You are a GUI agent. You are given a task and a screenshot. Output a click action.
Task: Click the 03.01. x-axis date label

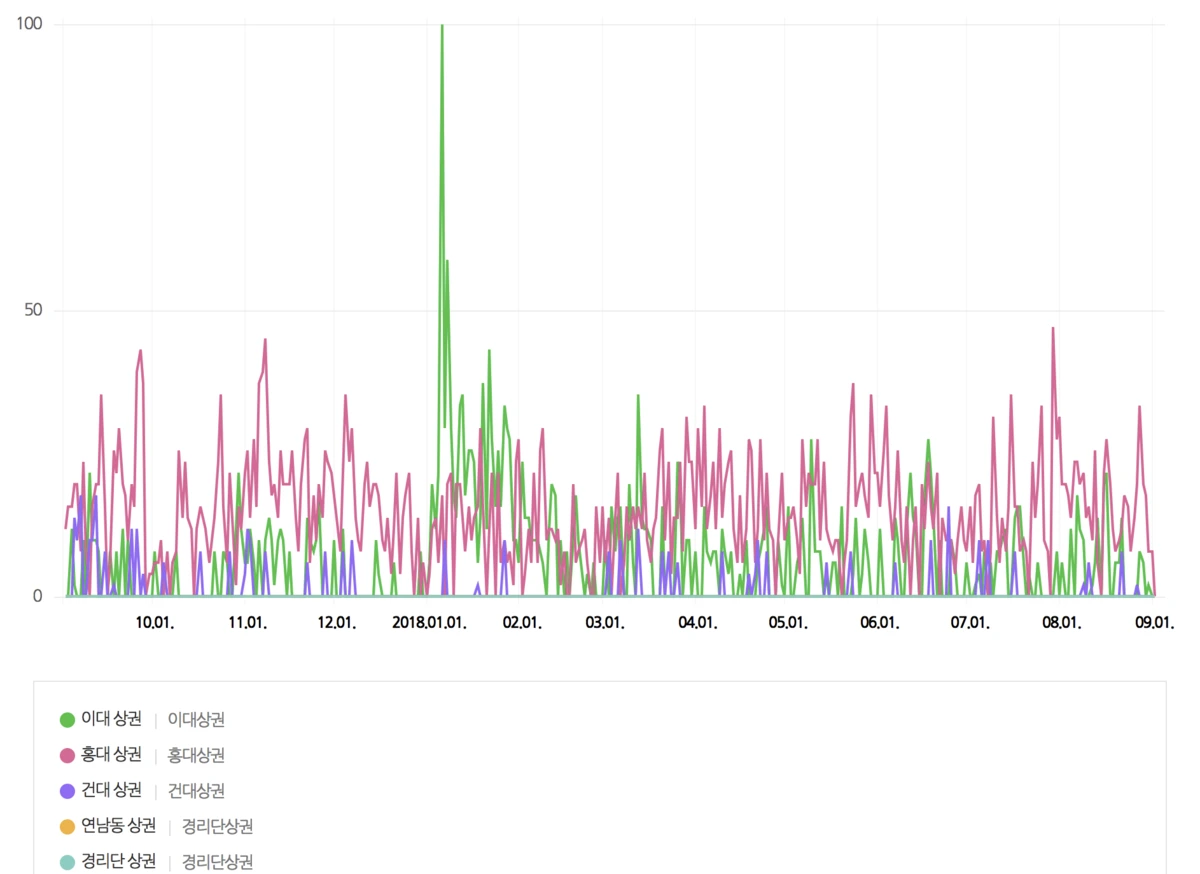coord(605,622)
